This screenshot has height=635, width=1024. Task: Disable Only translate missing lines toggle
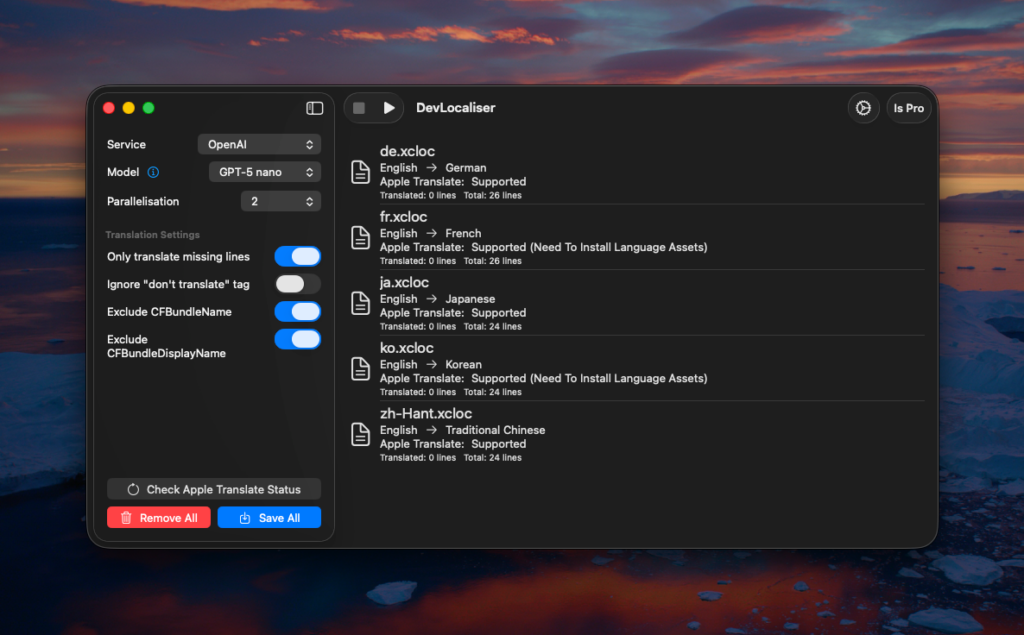(297, 257)
